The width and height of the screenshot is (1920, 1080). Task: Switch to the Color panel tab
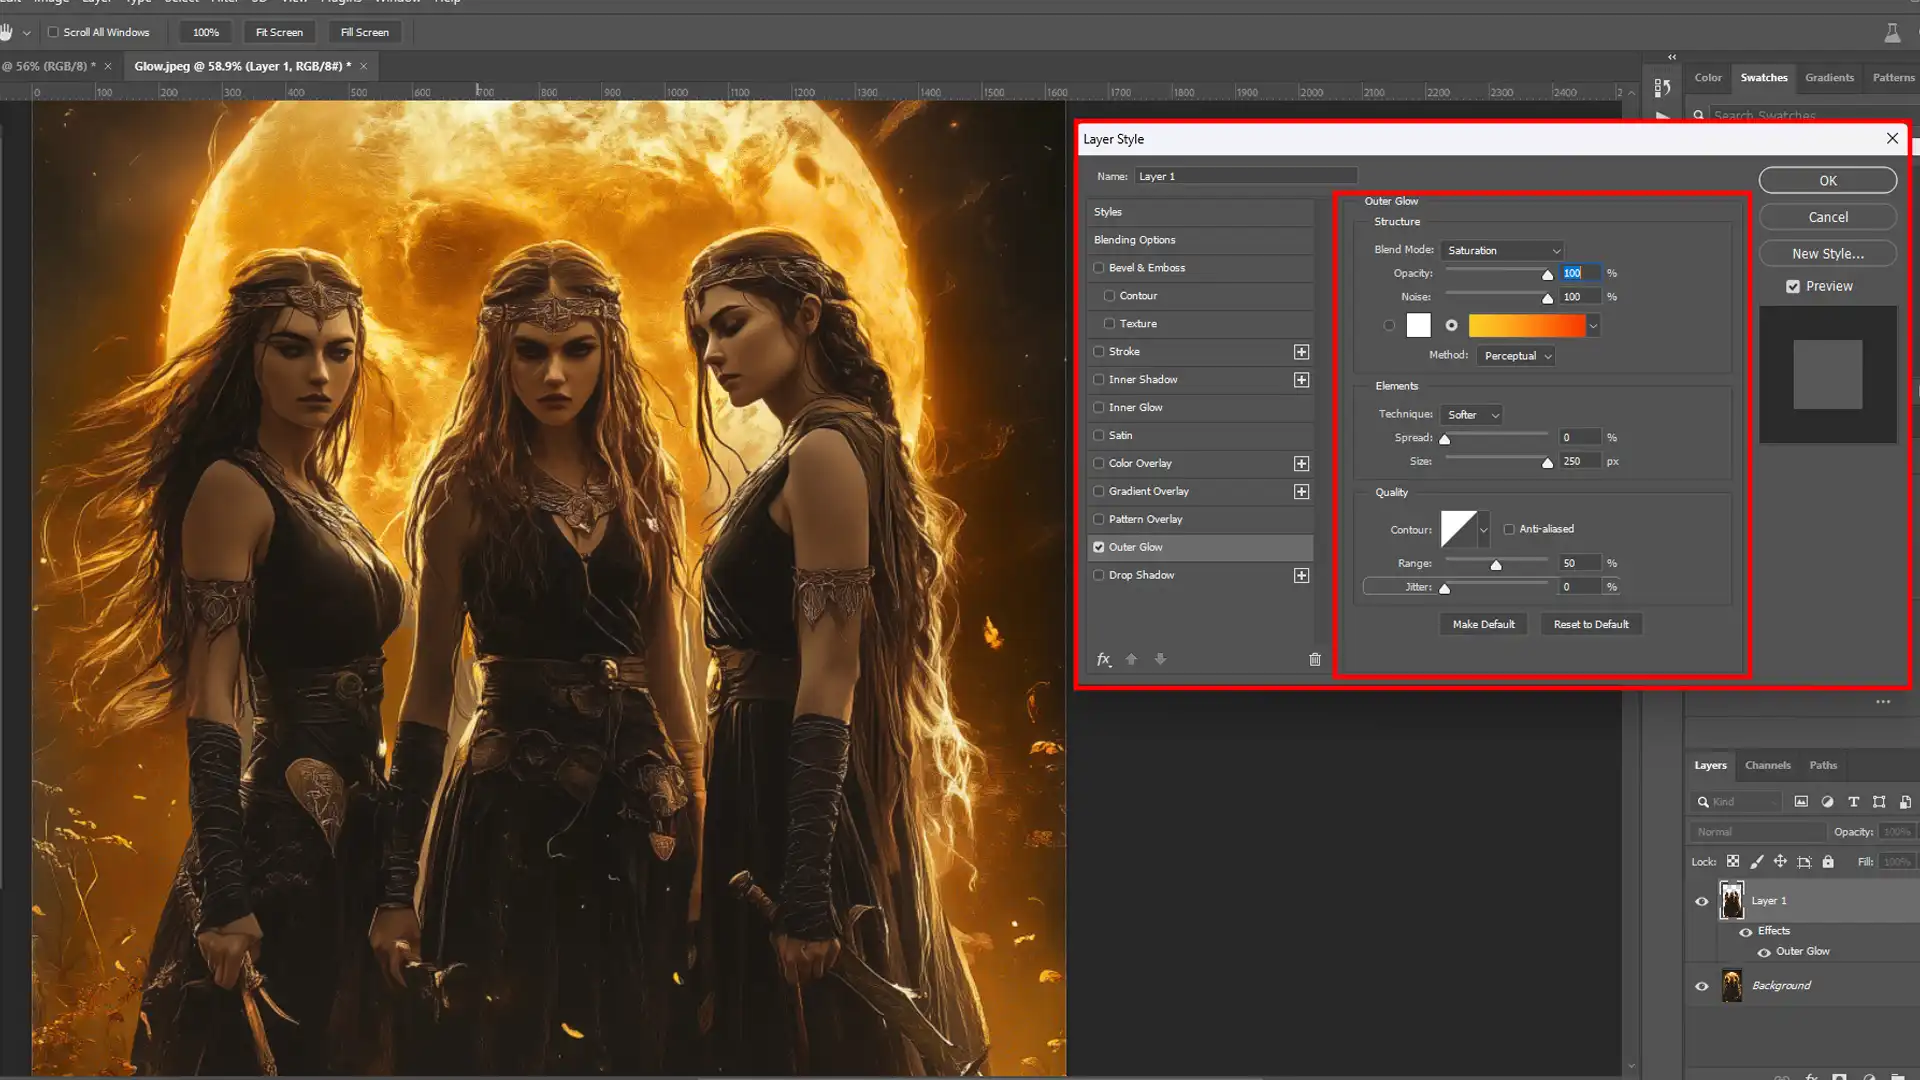[1707, 77]
